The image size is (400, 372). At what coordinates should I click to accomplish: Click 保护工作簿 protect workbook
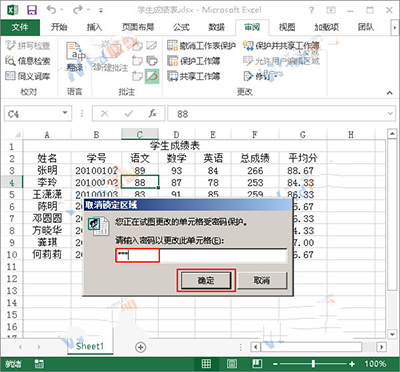coord(194,61)
